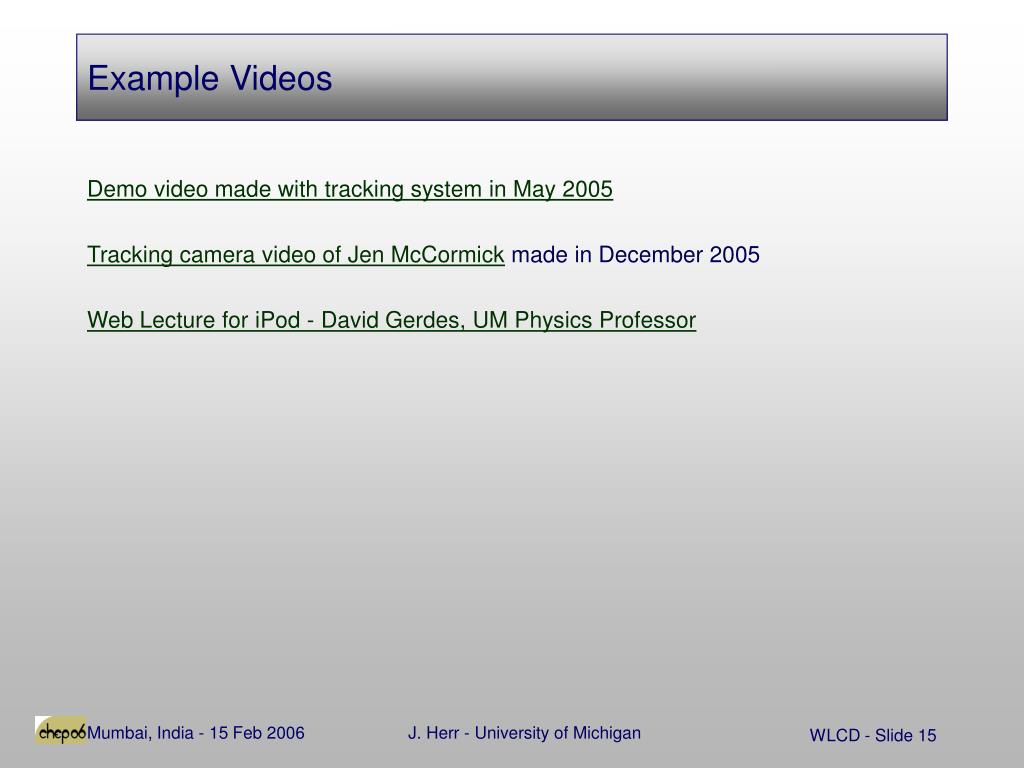Screen dimensions: 1024x768
Task: Open Web Lecture for iPod David Gerdes link
Action: [x=391, y=320]
